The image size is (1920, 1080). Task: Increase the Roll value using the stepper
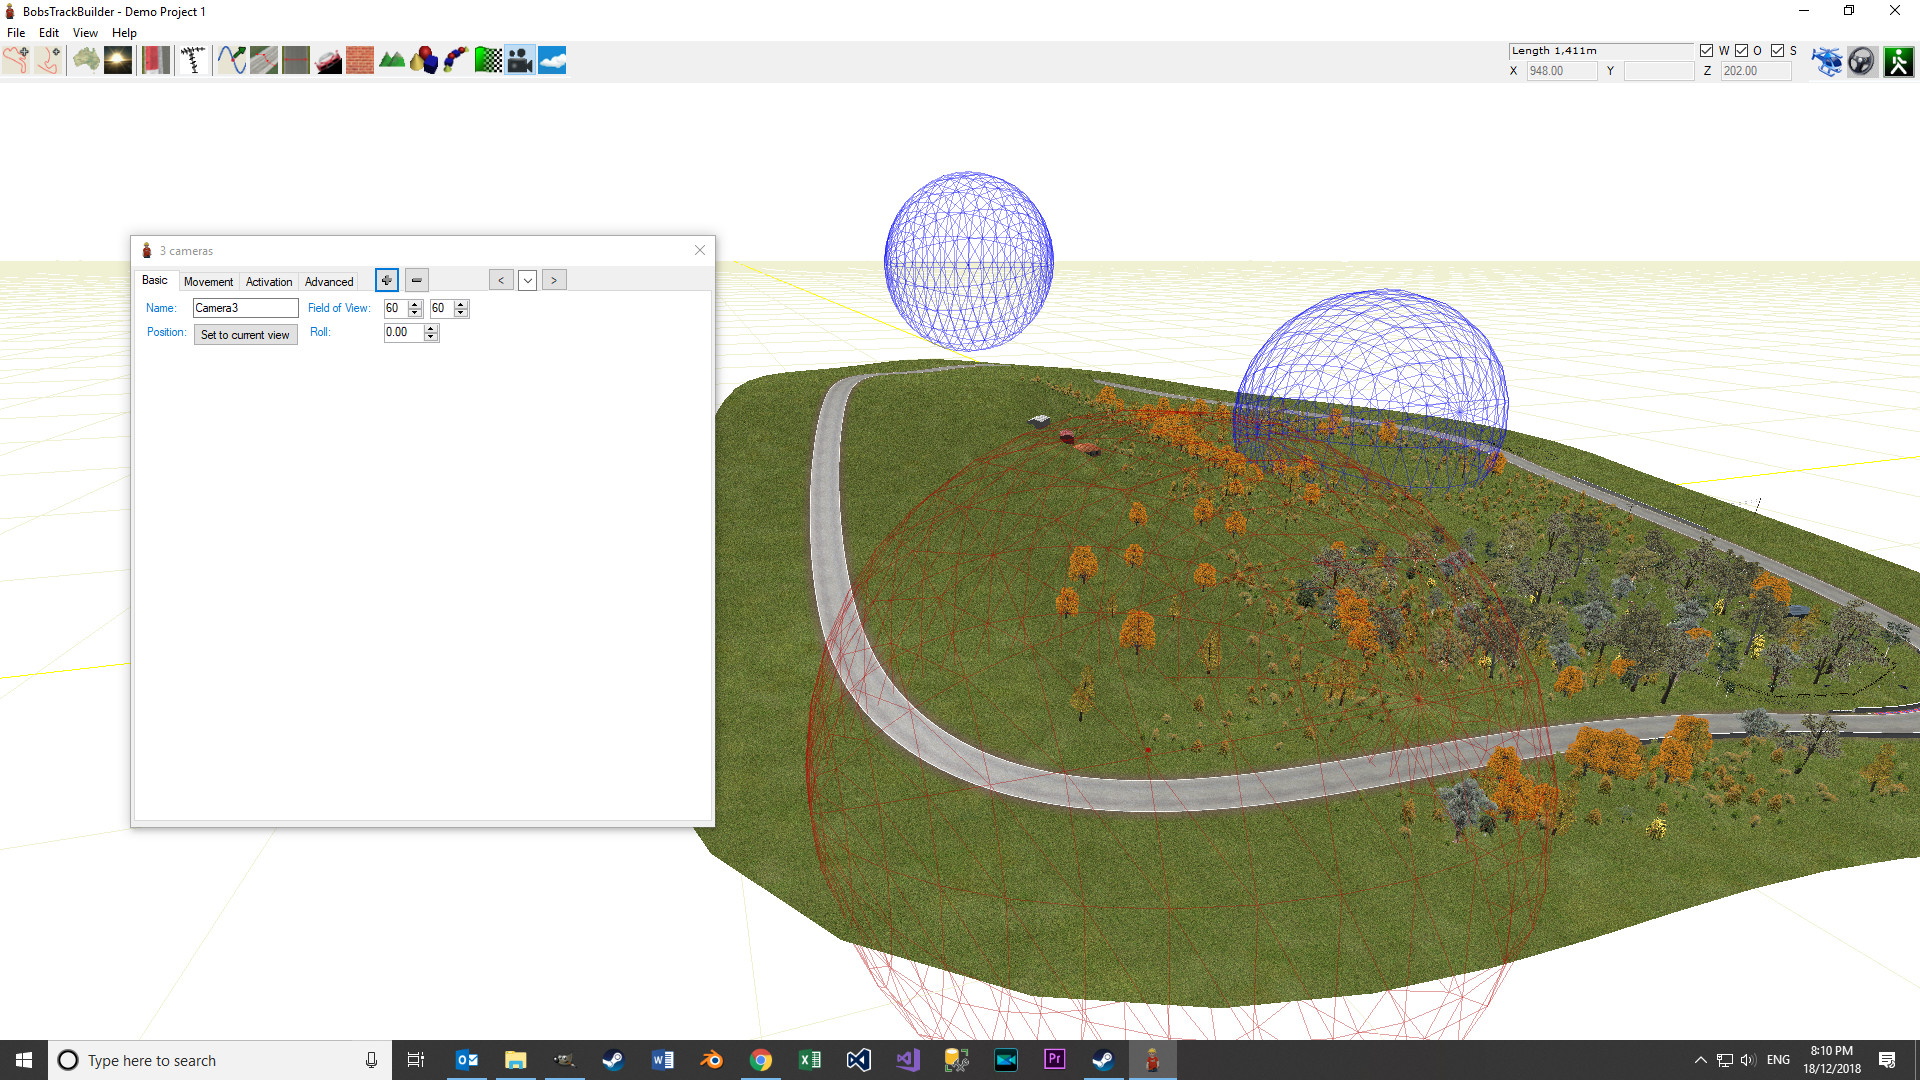click(x=430, y=328)
